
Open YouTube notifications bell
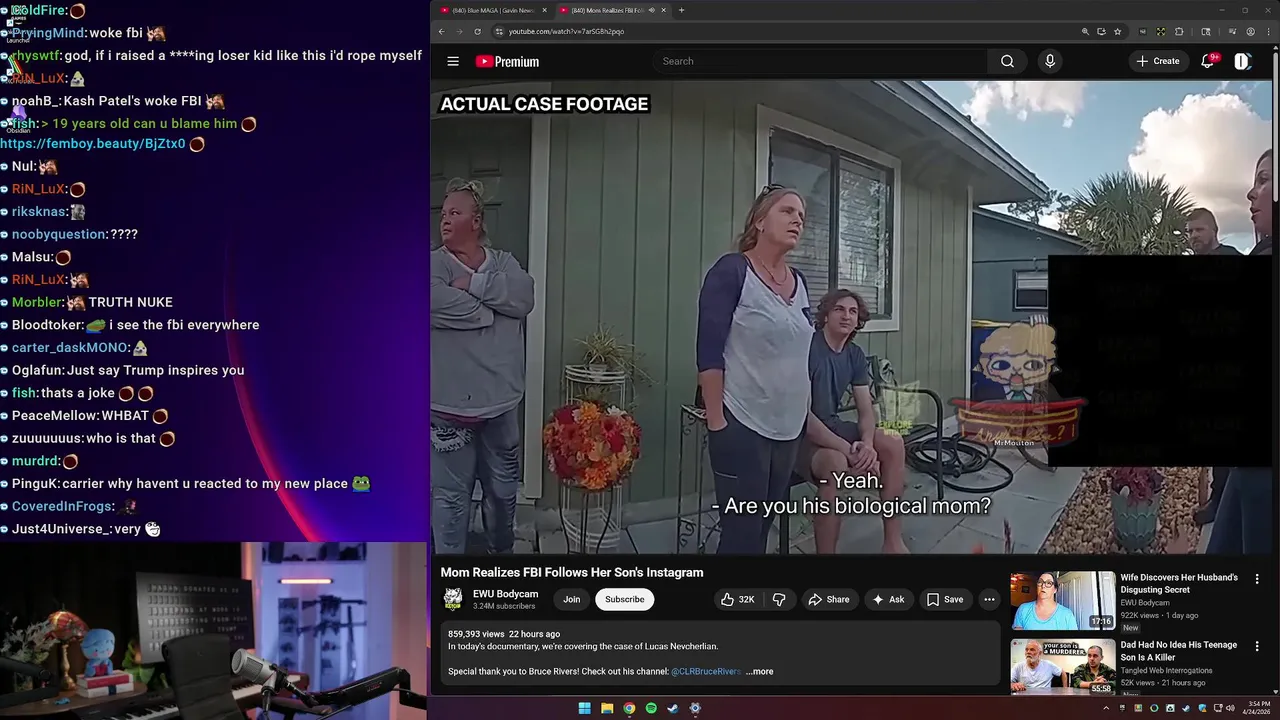pos(1208,61)
